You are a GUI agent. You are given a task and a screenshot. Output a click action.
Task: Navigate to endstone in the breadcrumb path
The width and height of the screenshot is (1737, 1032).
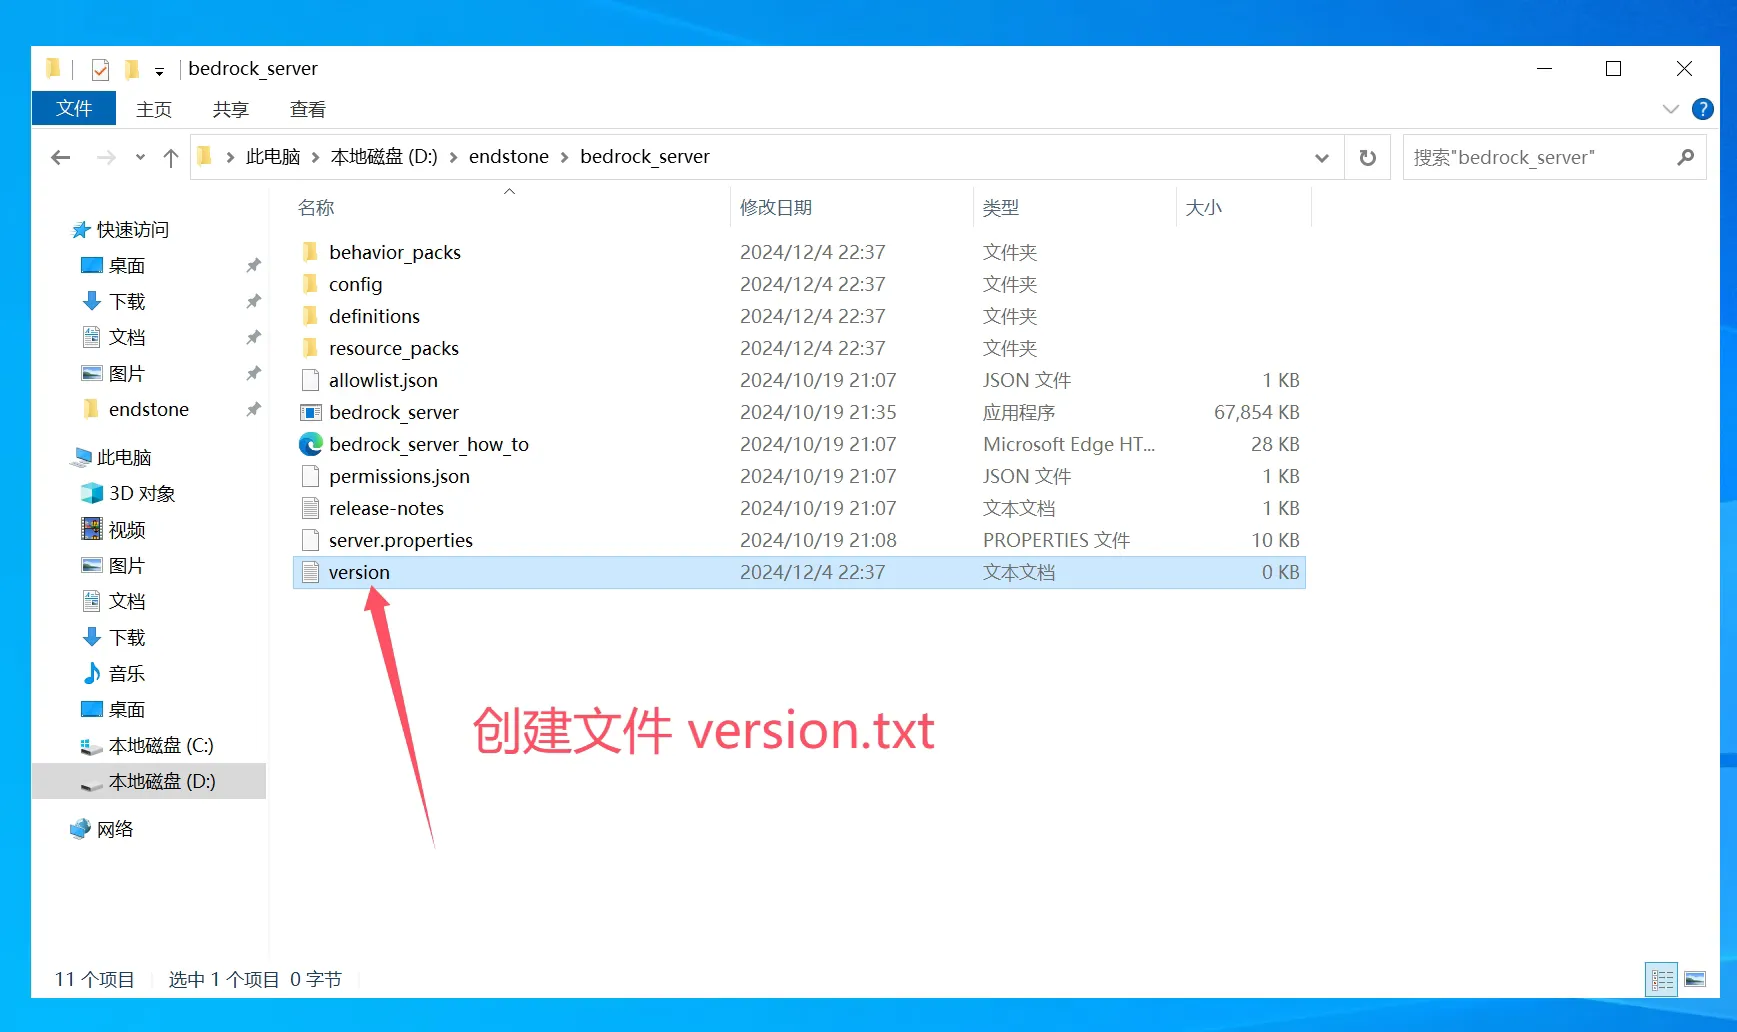pyautogui.click(x=508, y=157)
